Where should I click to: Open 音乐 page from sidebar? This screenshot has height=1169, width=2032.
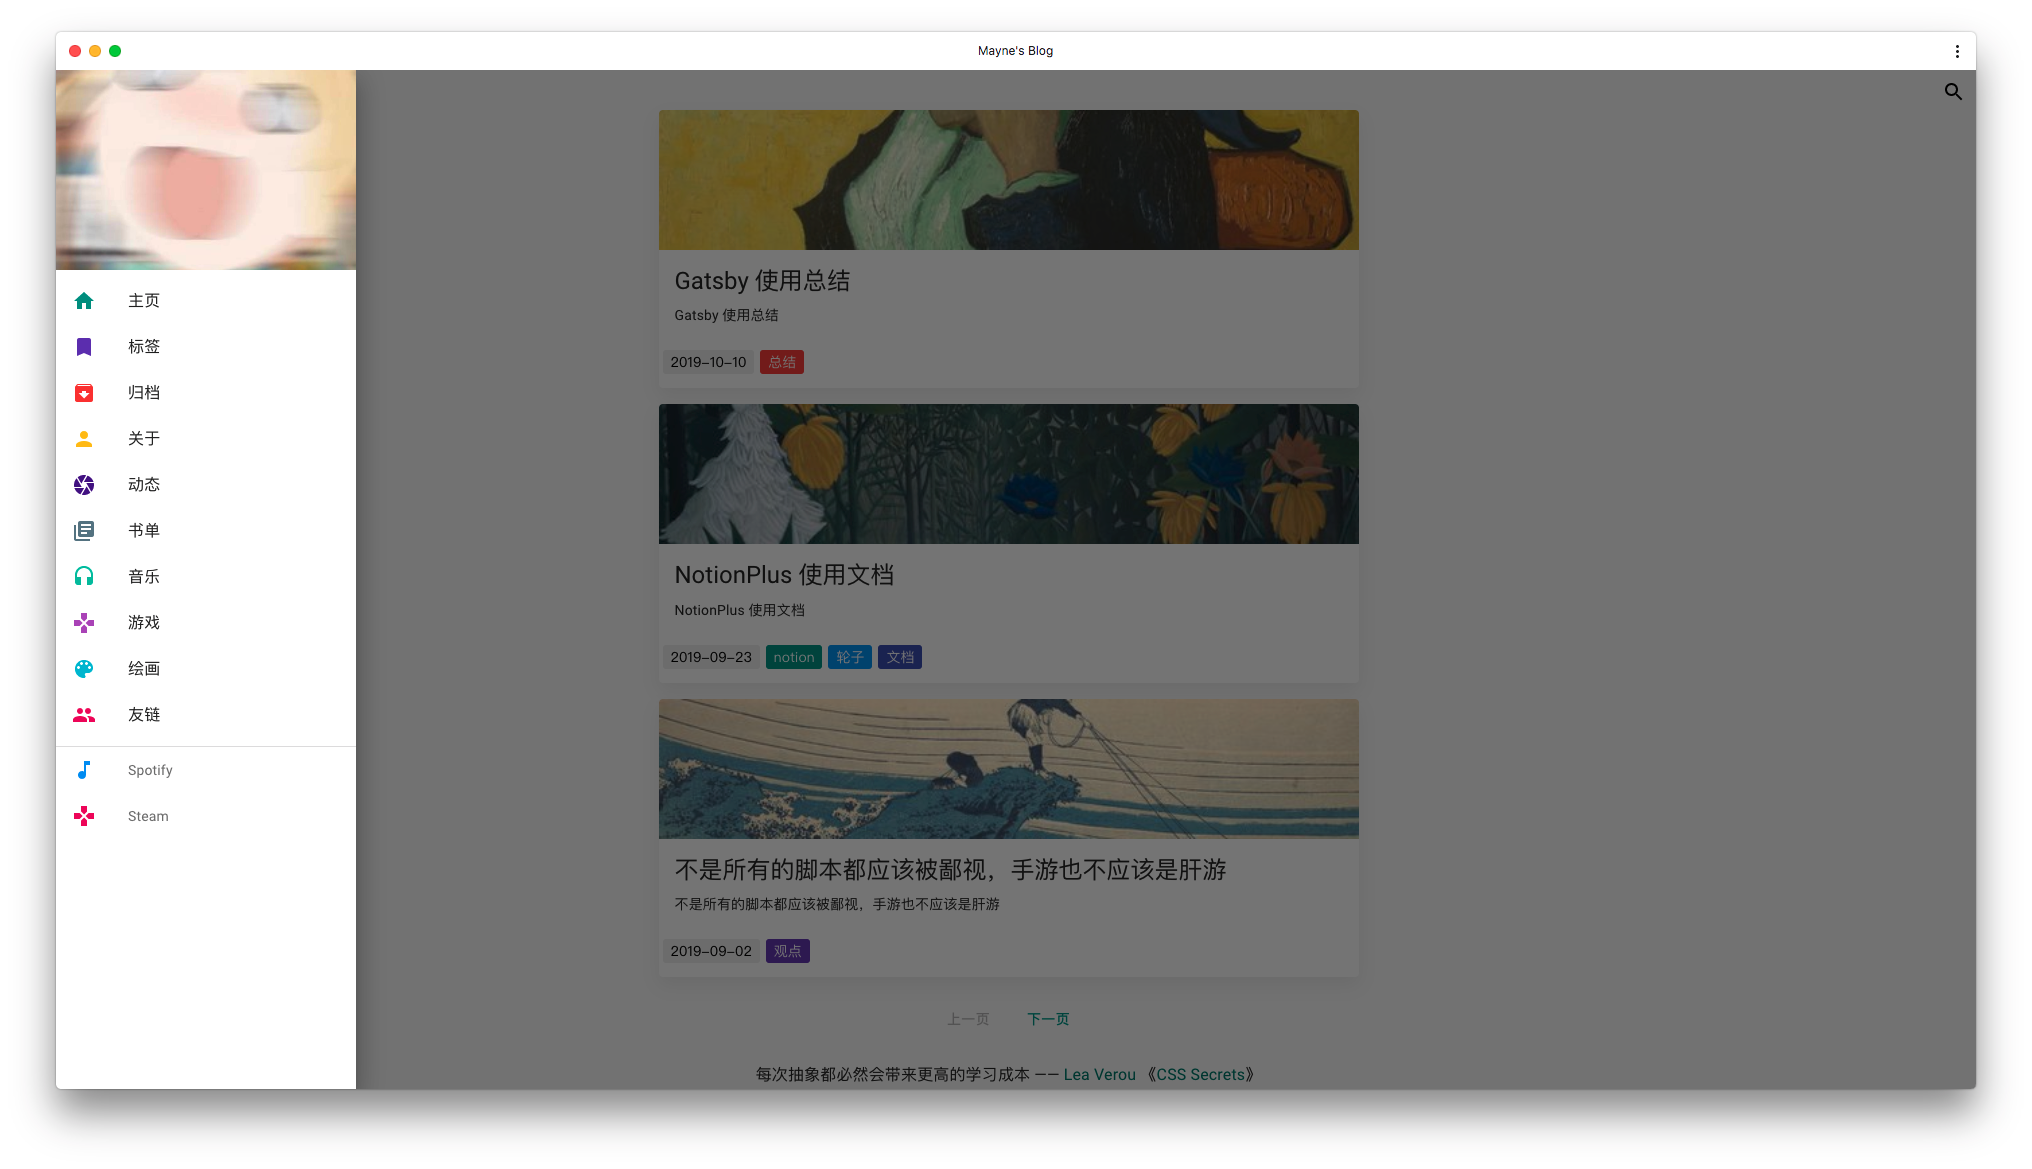(206, 577)
